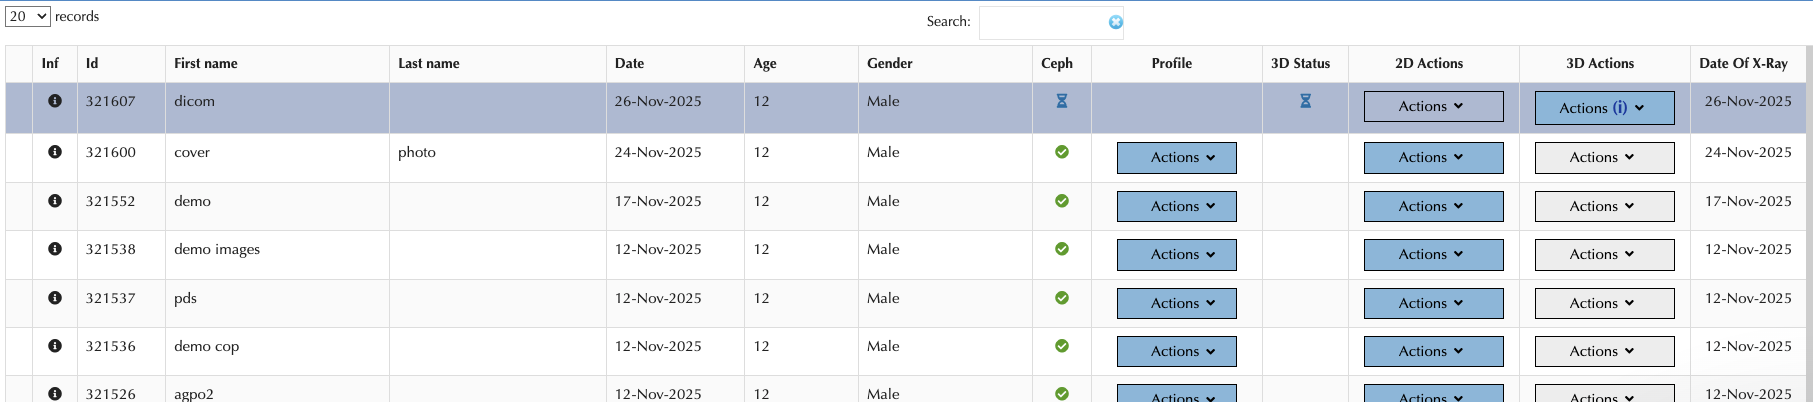Viewport: 1813px width, 402px height.
Task: Sort by the Date Of X-Ray header
Action: click(x=1743, y=63)
